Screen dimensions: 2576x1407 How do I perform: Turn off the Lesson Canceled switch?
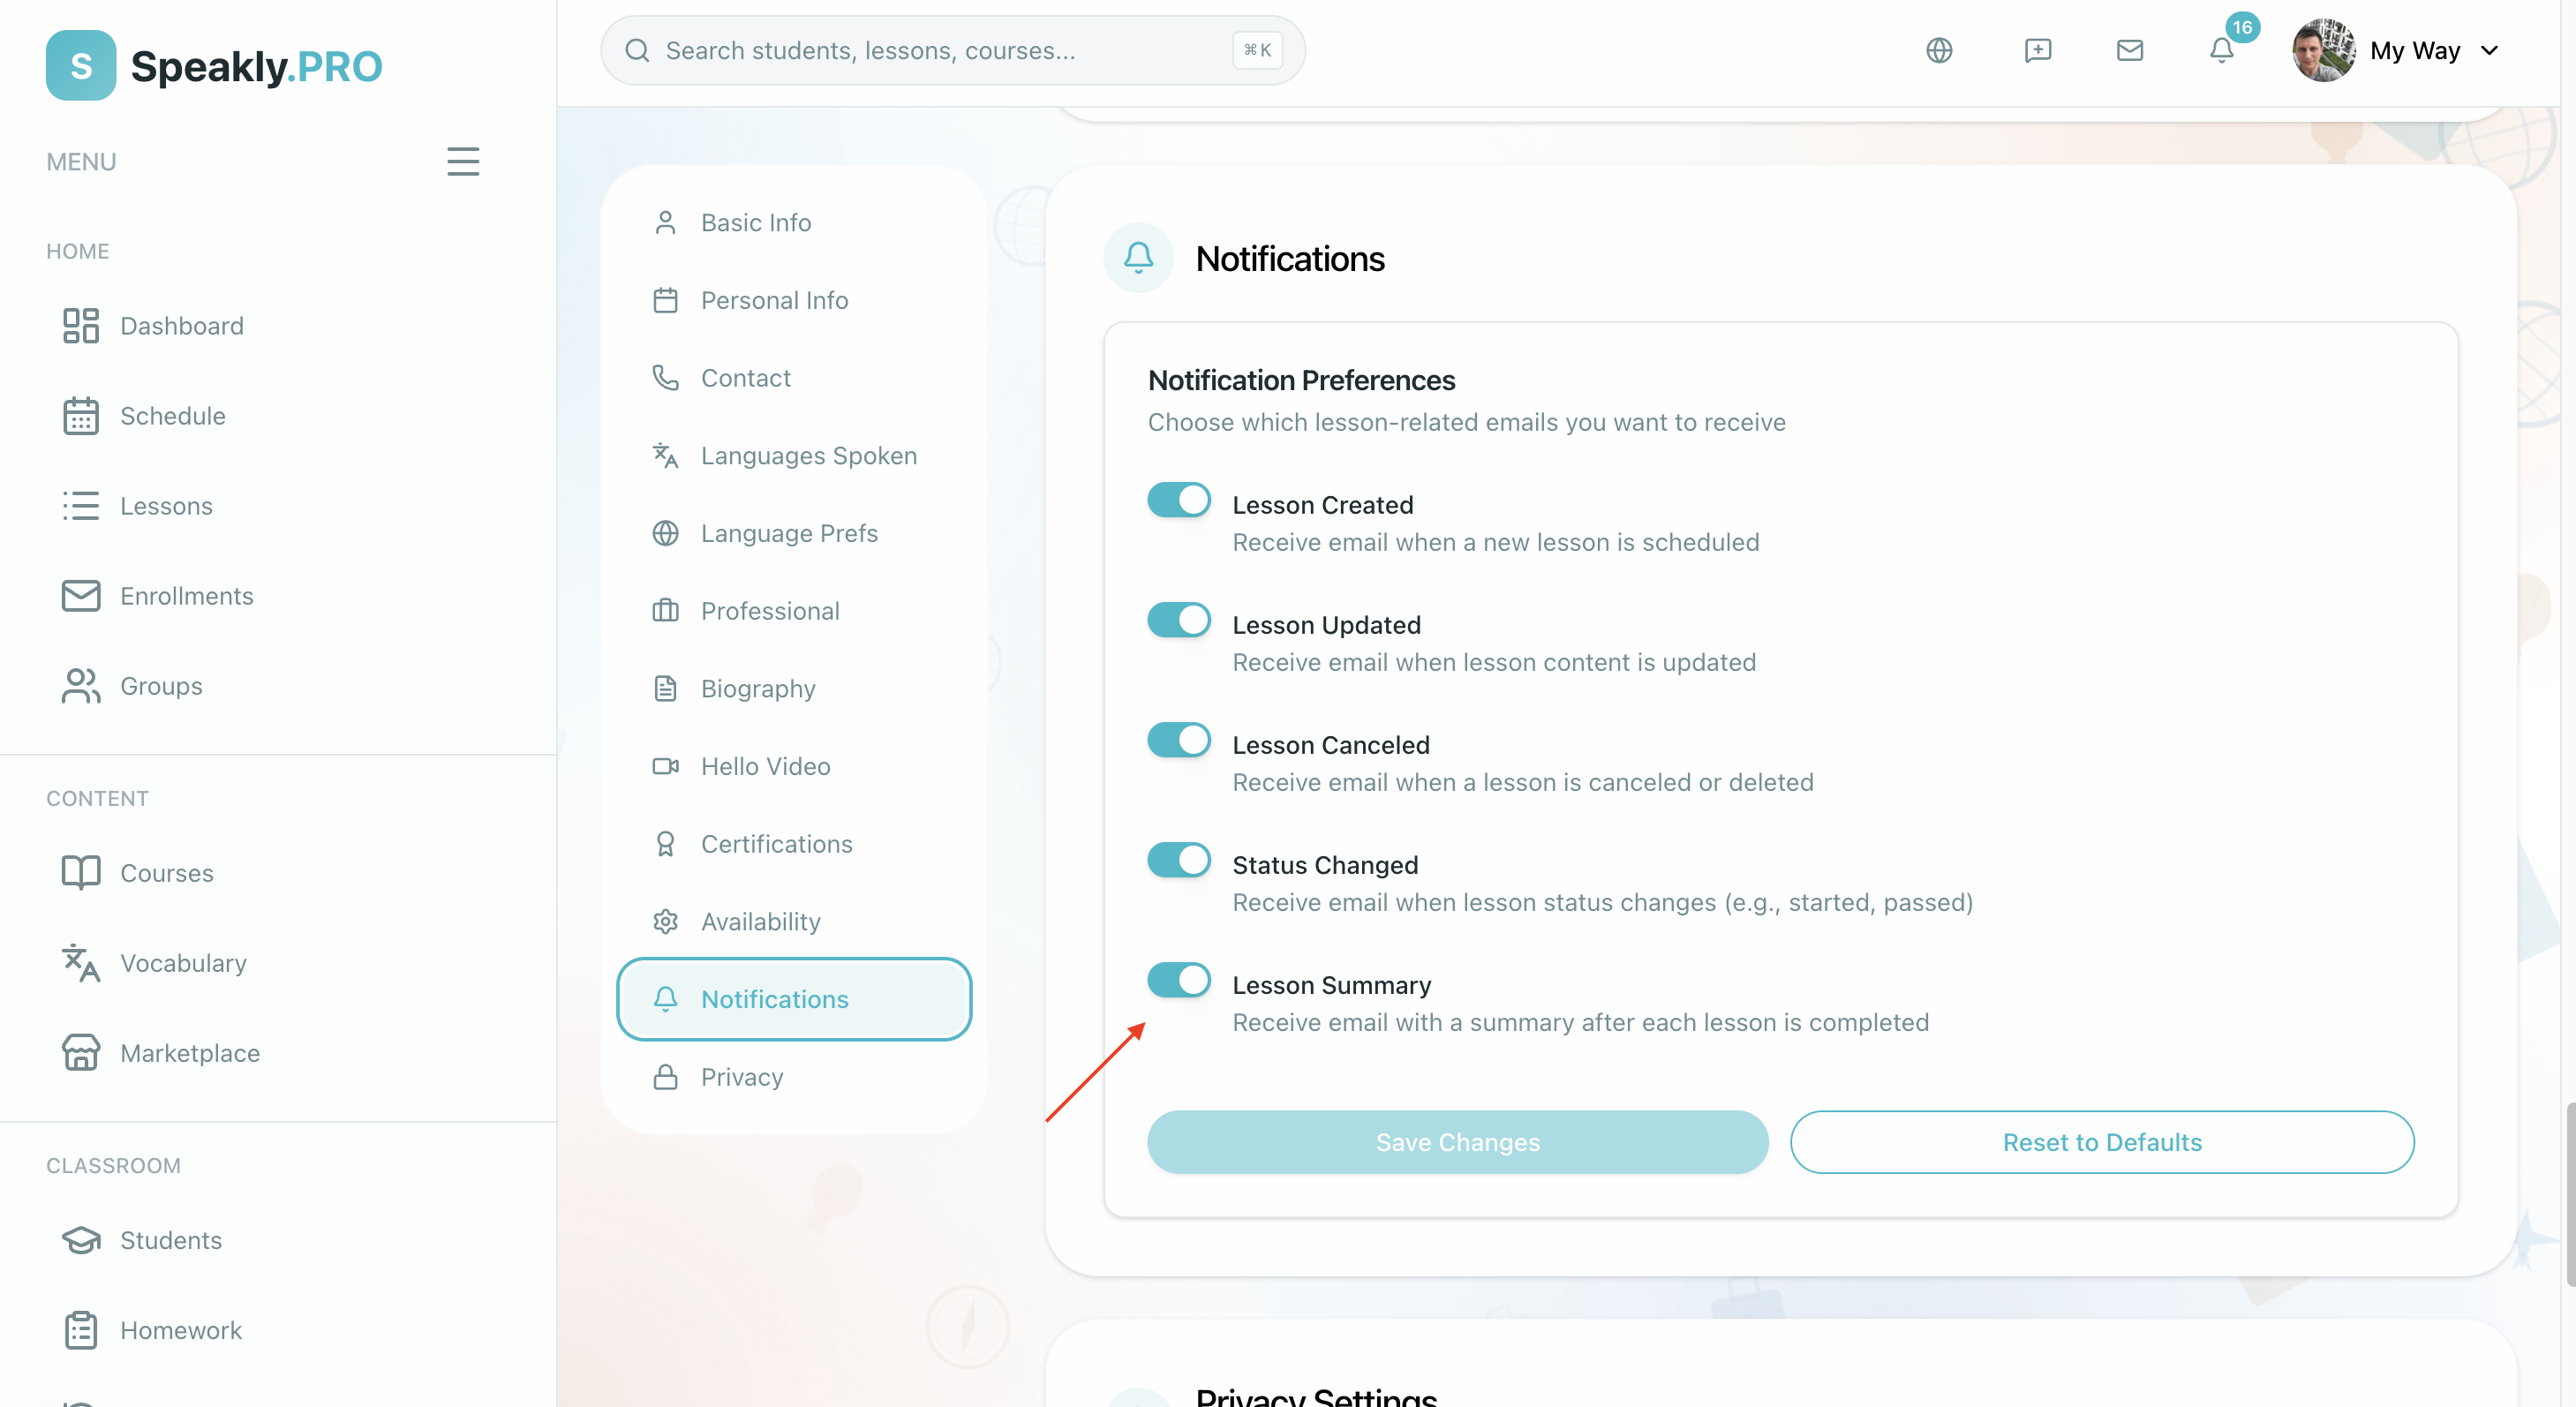click(1179, 740)
